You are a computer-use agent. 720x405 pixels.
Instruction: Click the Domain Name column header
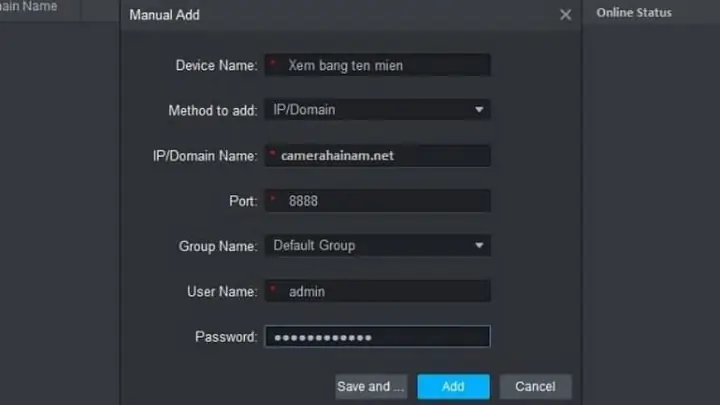coord(28,6)
